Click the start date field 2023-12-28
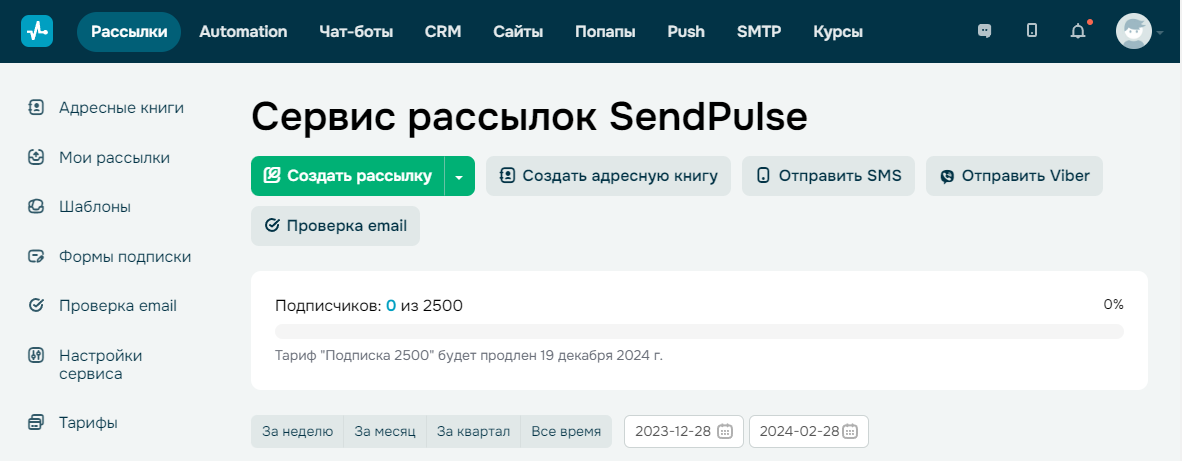 (x=684, y=432)
